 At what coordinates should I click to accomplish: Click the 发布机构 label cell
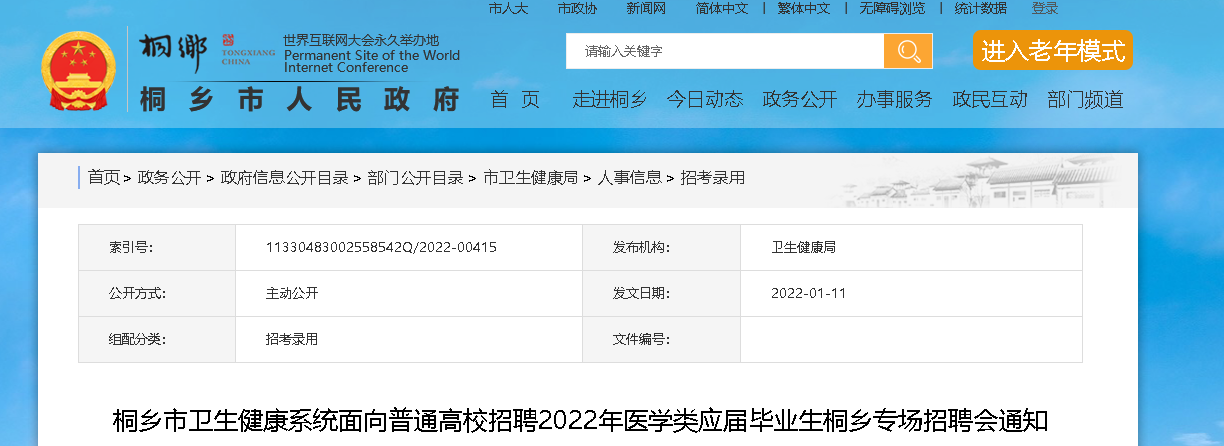[x=661, y=247]
